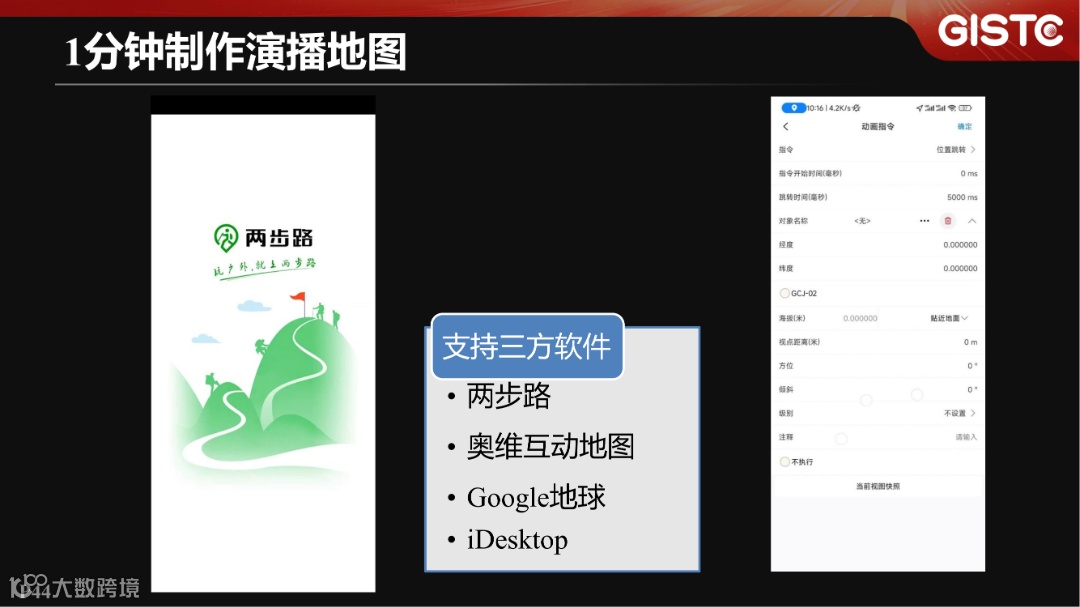Click the 注释 请输入 field

coord(966,438)
